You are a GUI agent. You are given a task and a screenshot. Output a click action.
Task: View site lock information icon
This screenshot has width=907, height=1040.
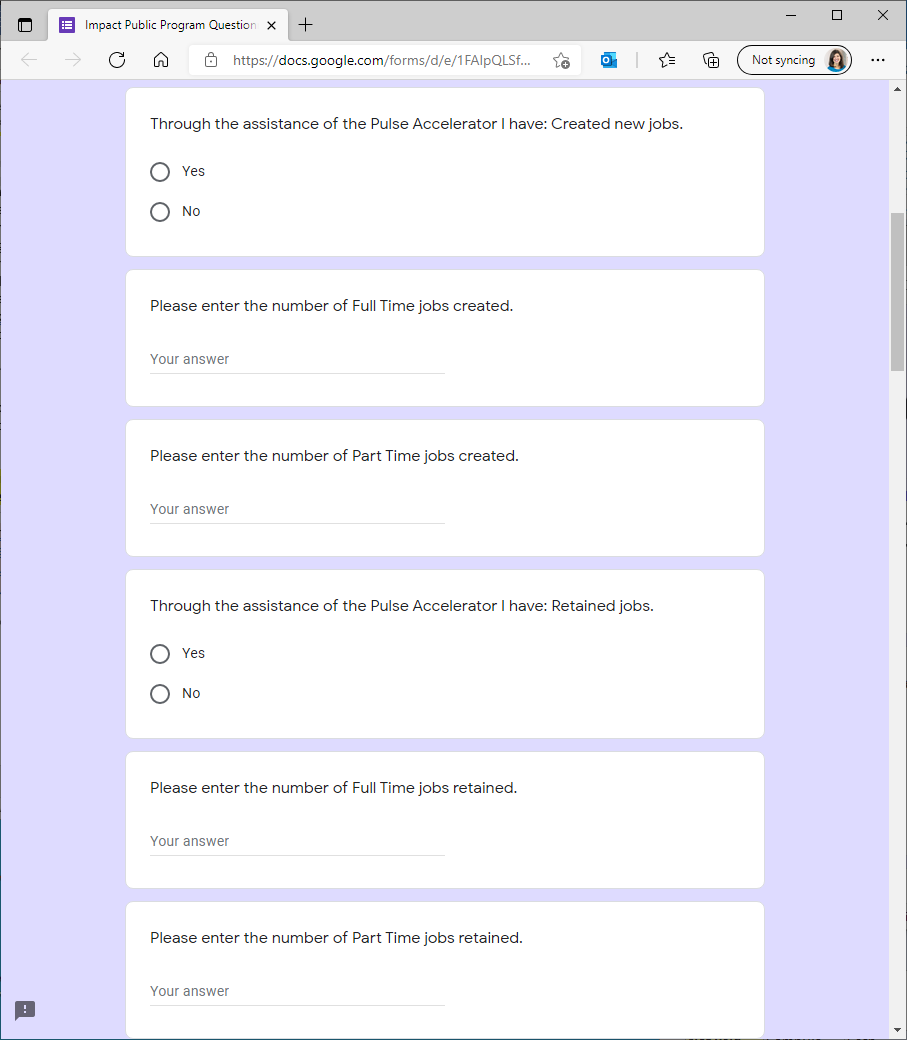[211, 60]
